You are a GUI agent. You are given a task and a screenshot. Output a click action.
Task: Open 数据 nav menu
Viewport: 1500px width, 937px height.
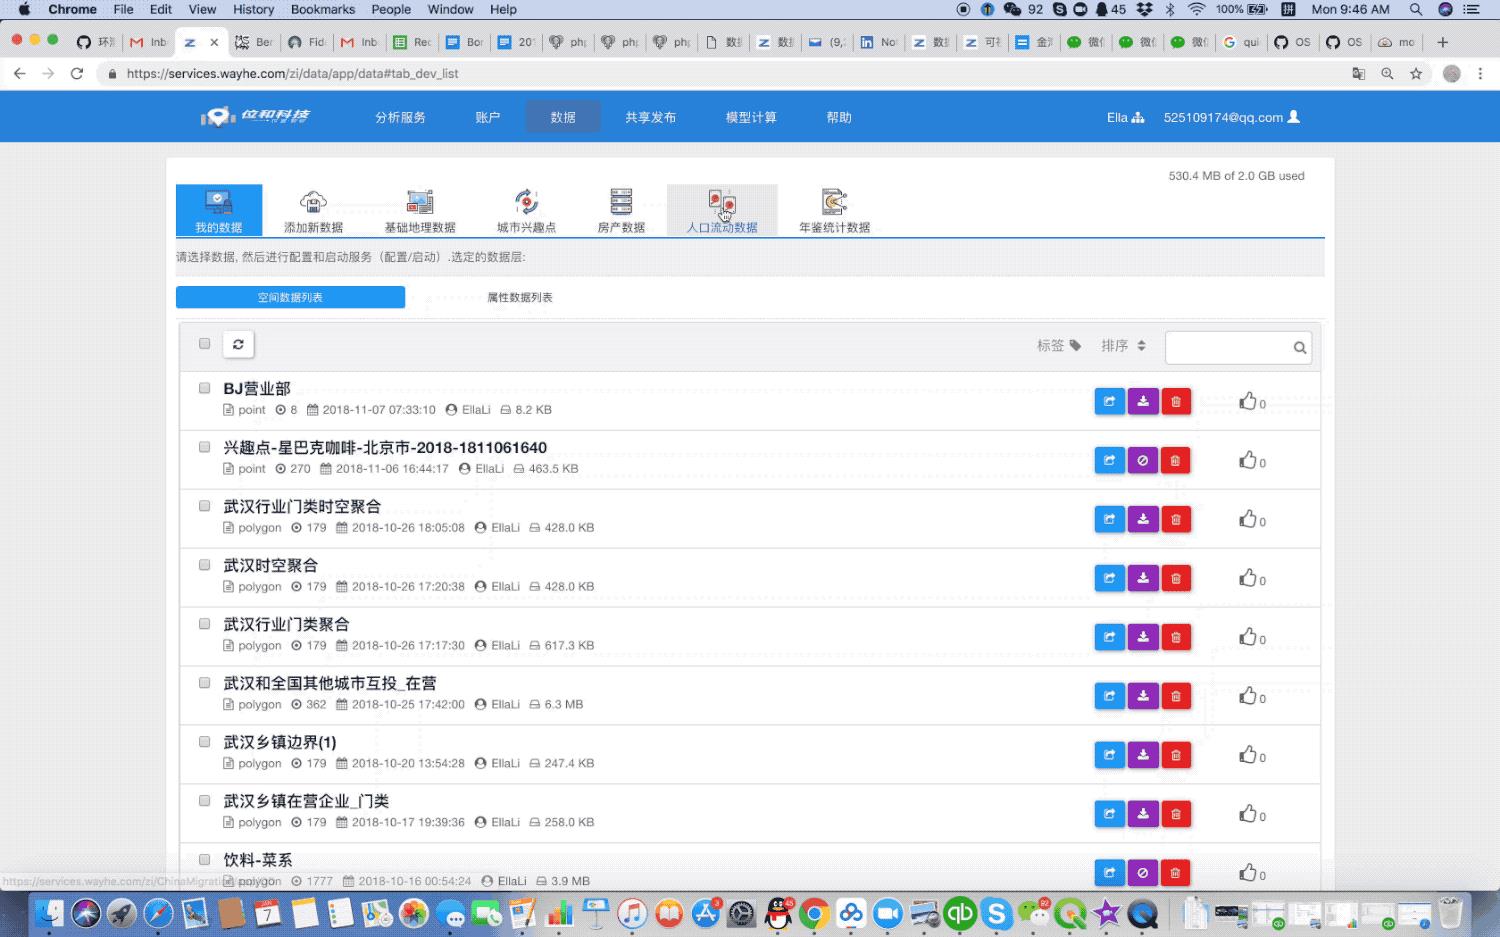click(x=563, y=117)
